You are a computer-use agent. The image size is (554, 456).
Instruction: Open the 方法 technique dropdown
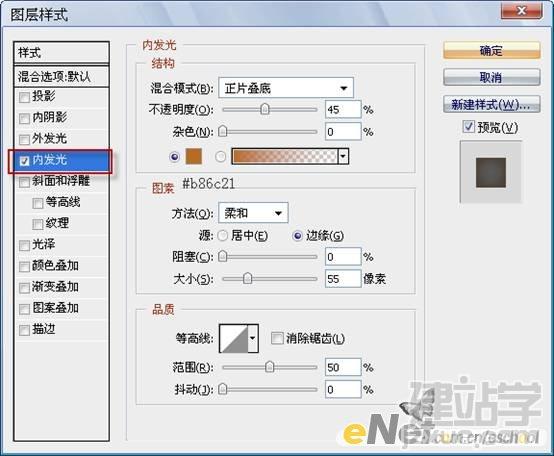point(253,213)
